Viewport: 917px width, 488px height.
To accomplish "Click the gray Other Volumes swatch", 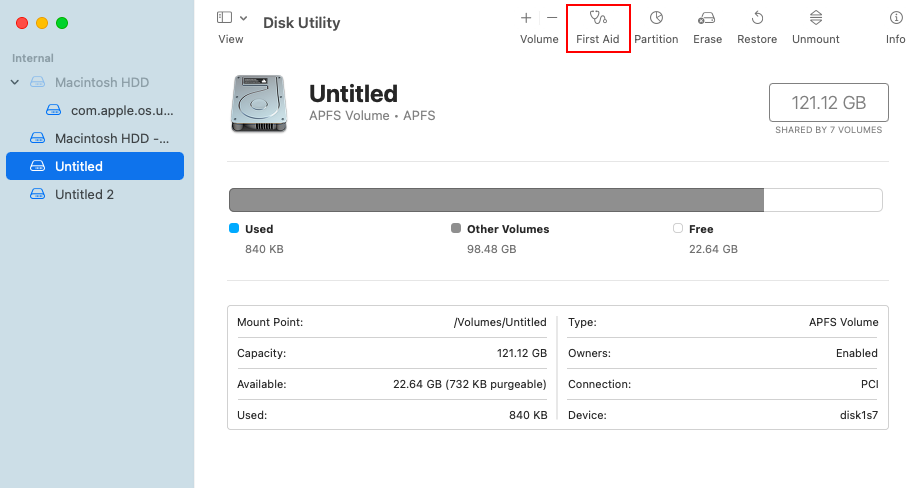I will pyautogui.click(x=456, y=228).
